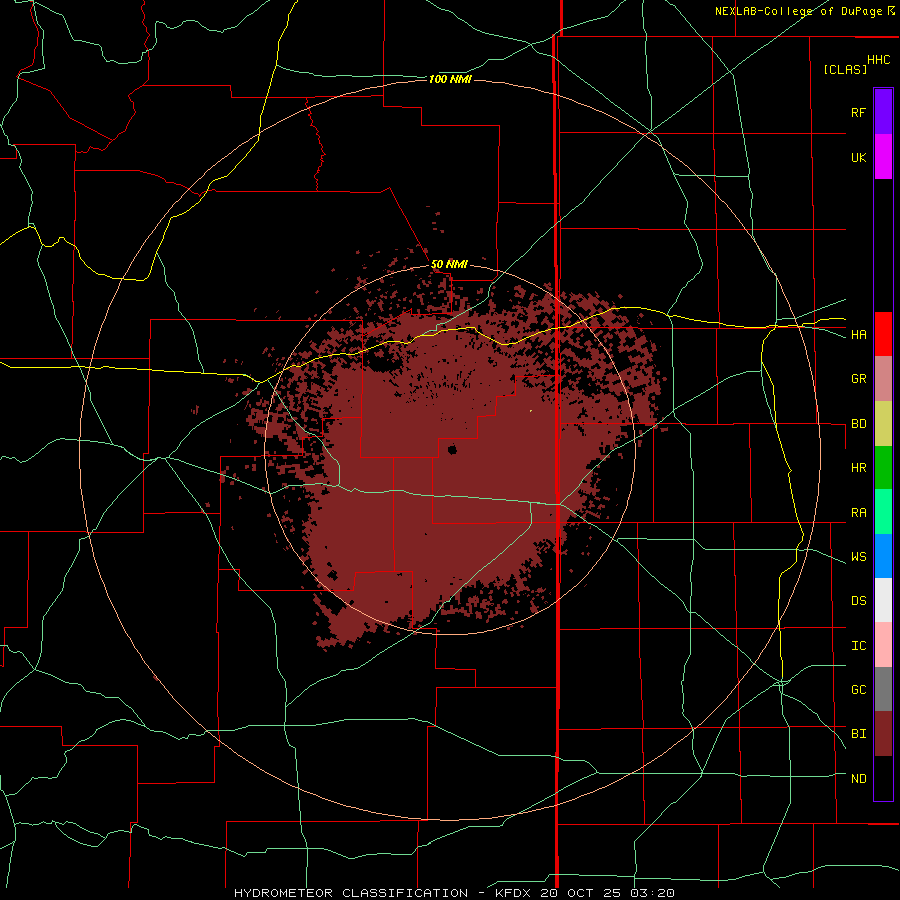This screenshot has height=900, width=900.
Task: Click the BD yellow legend swatch
Action: [883, 424]
